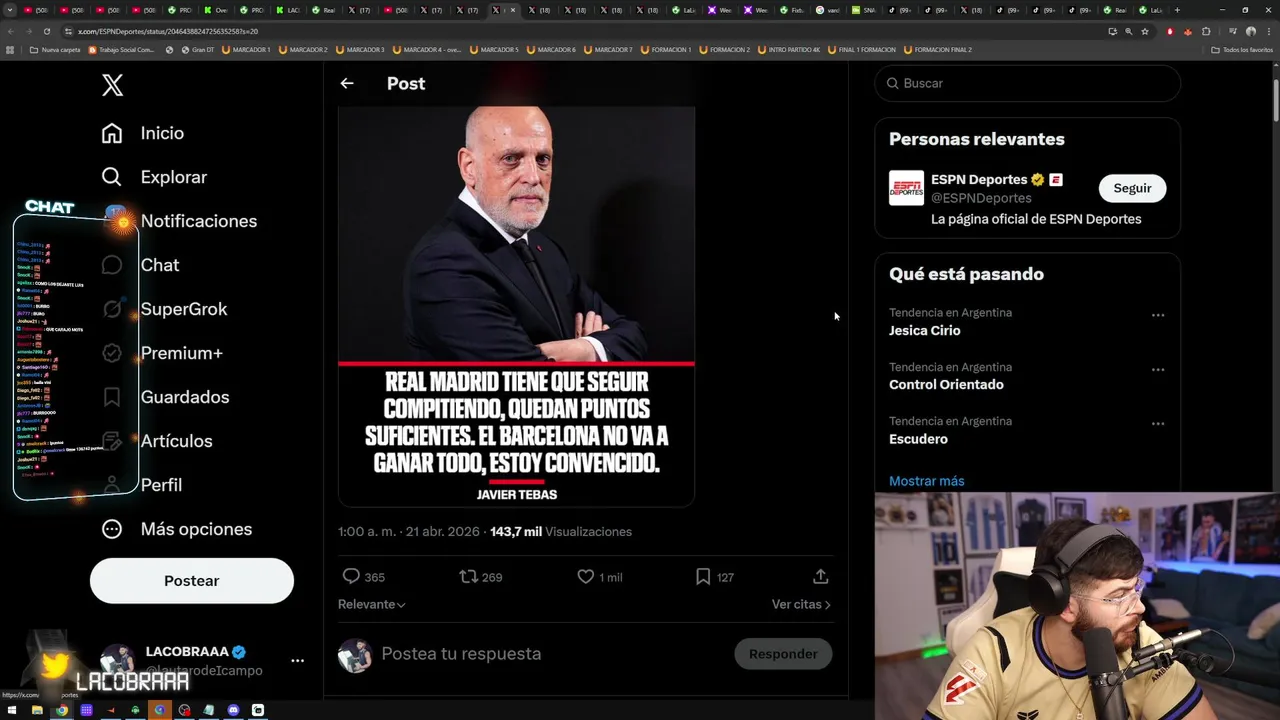The height and width of the screenshot is (720, 1280).
Task: Open the Windows Start menu
Action: point(12,710)
